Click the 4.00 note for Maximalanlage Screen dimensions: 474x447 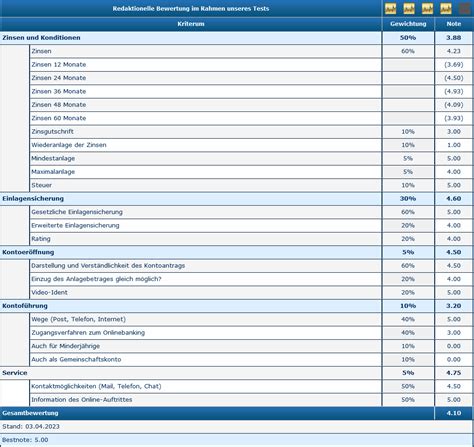click(454, 172)
